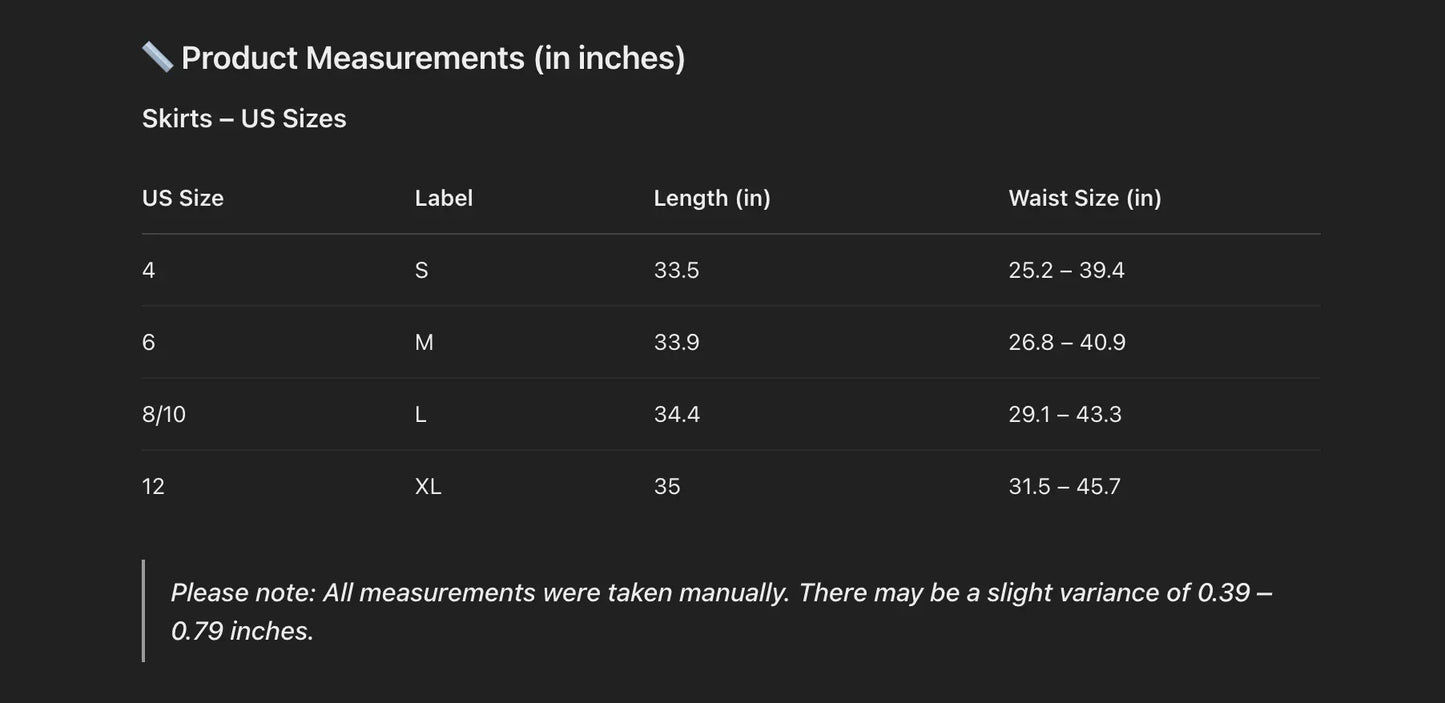Click the Label column header
This screenshot has height=703, width=1445.
(444, 198)
